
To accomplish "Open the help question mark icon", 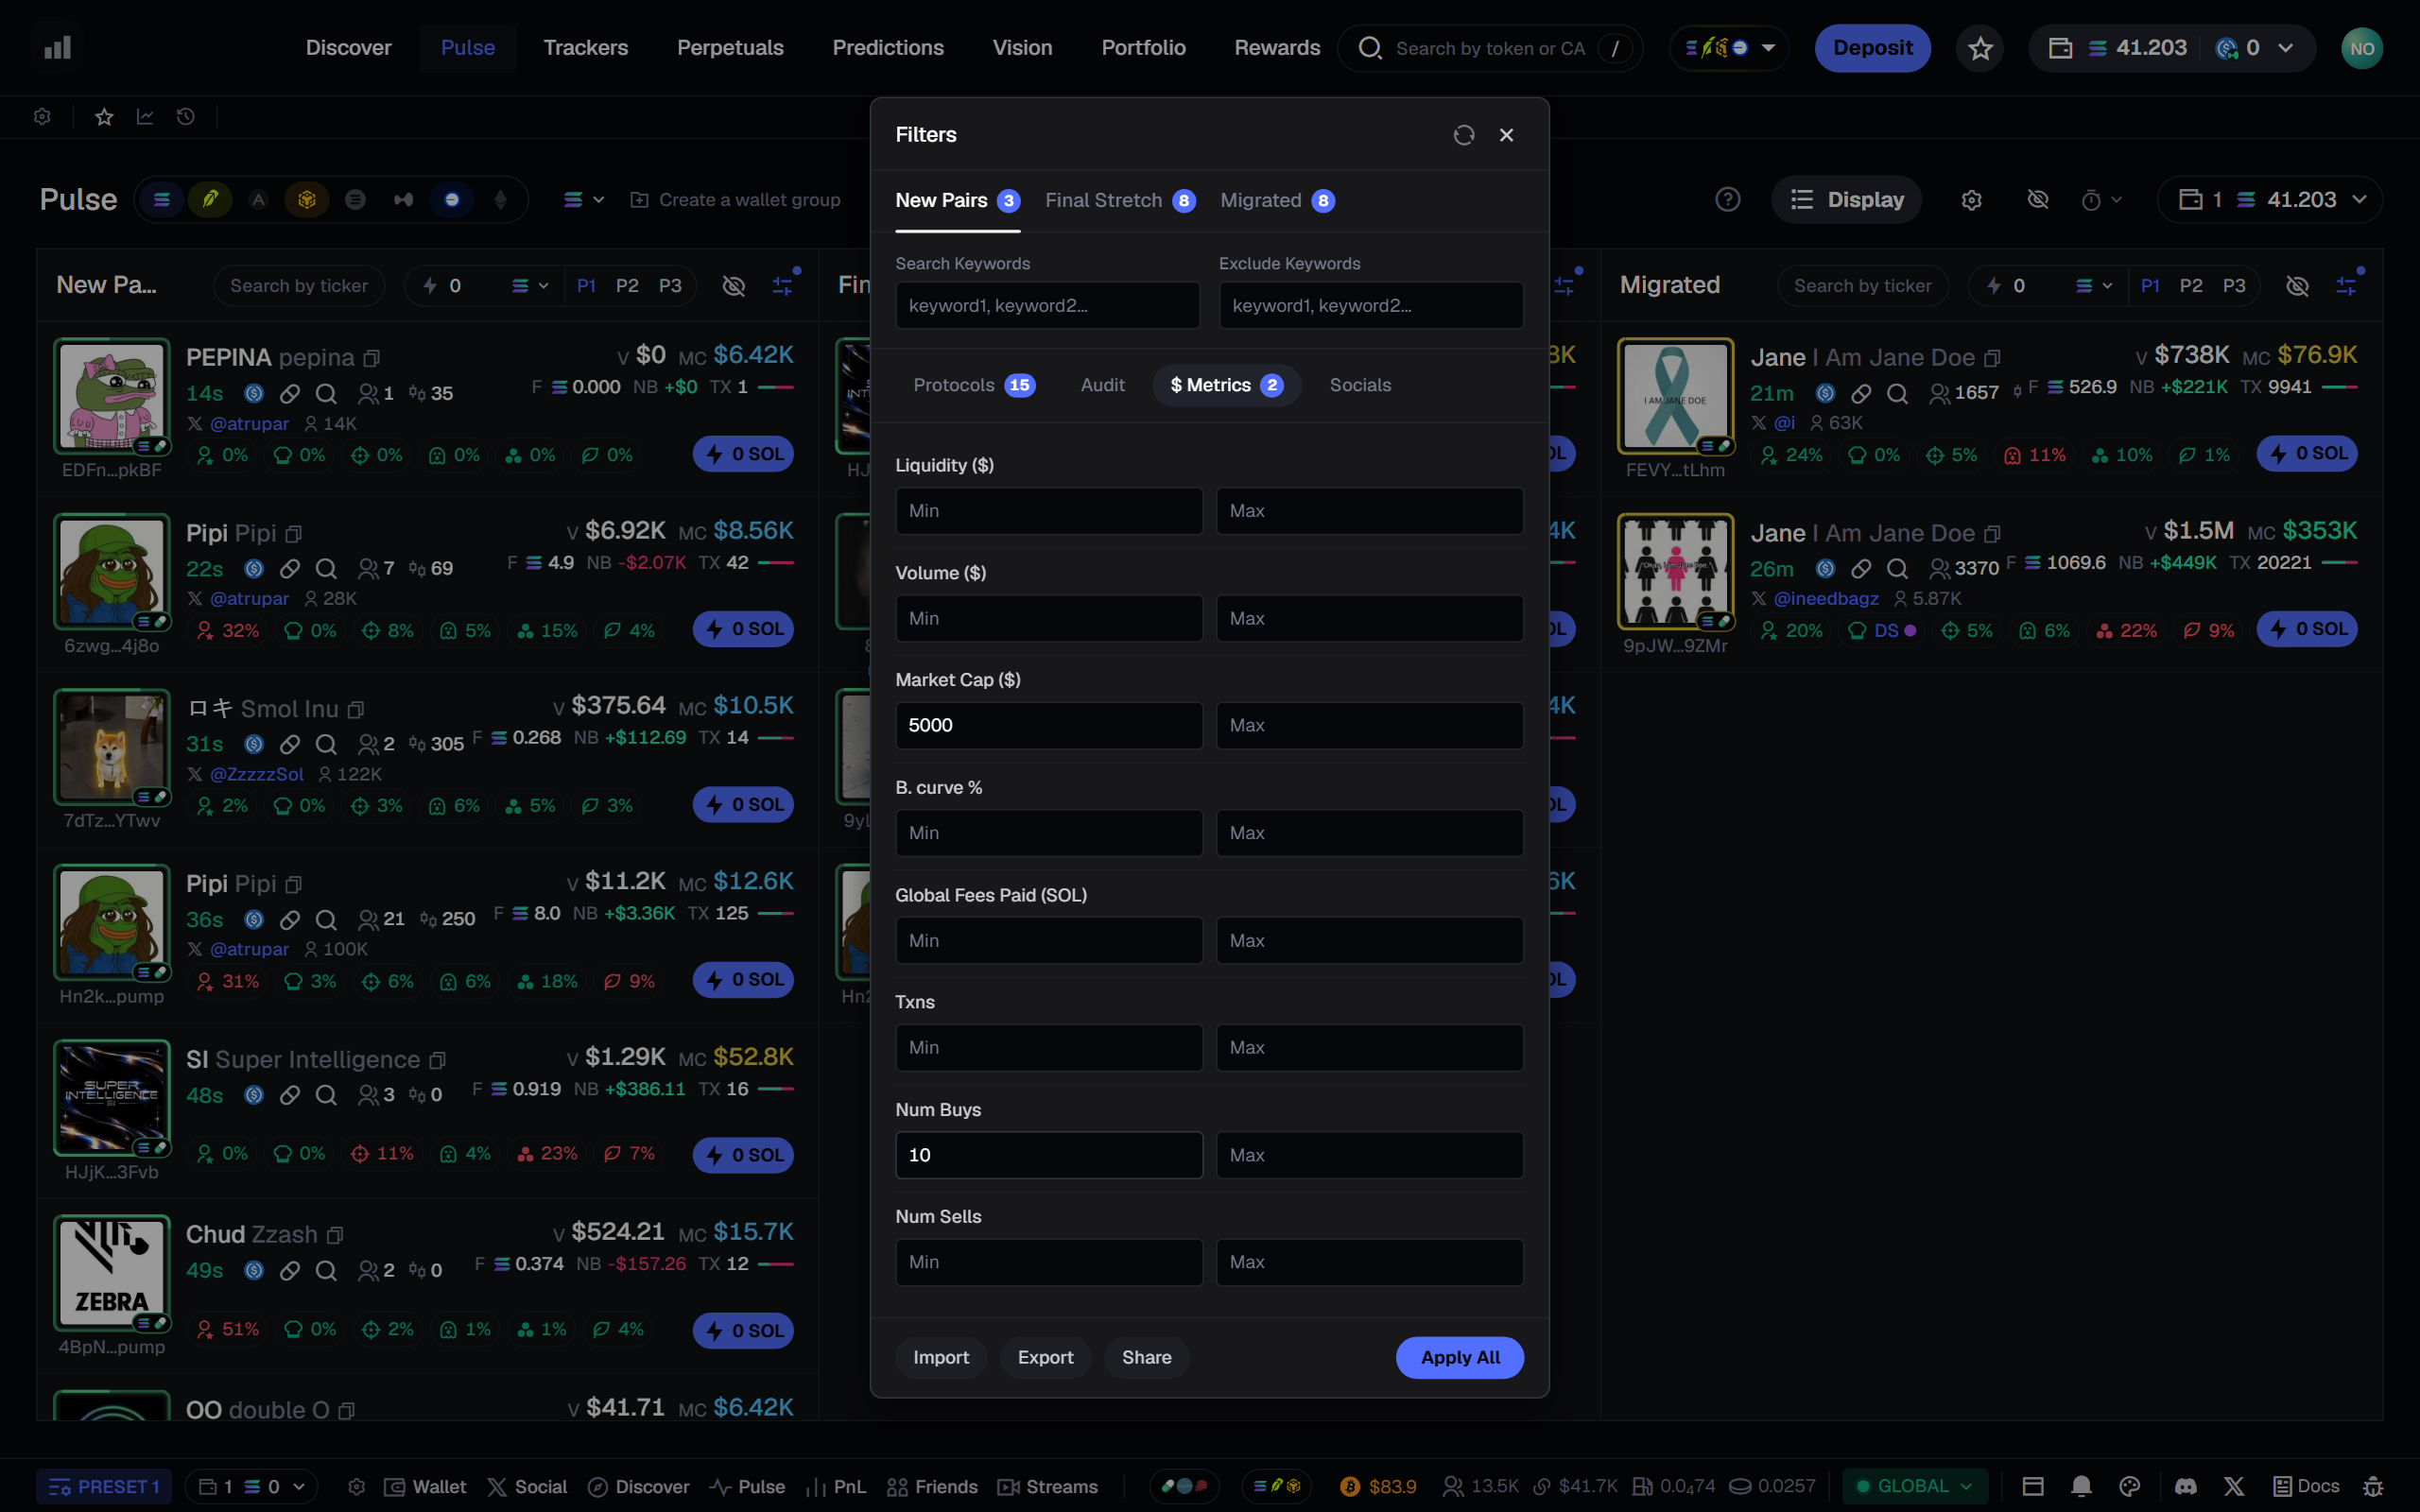I will (x=1728, y=200).
